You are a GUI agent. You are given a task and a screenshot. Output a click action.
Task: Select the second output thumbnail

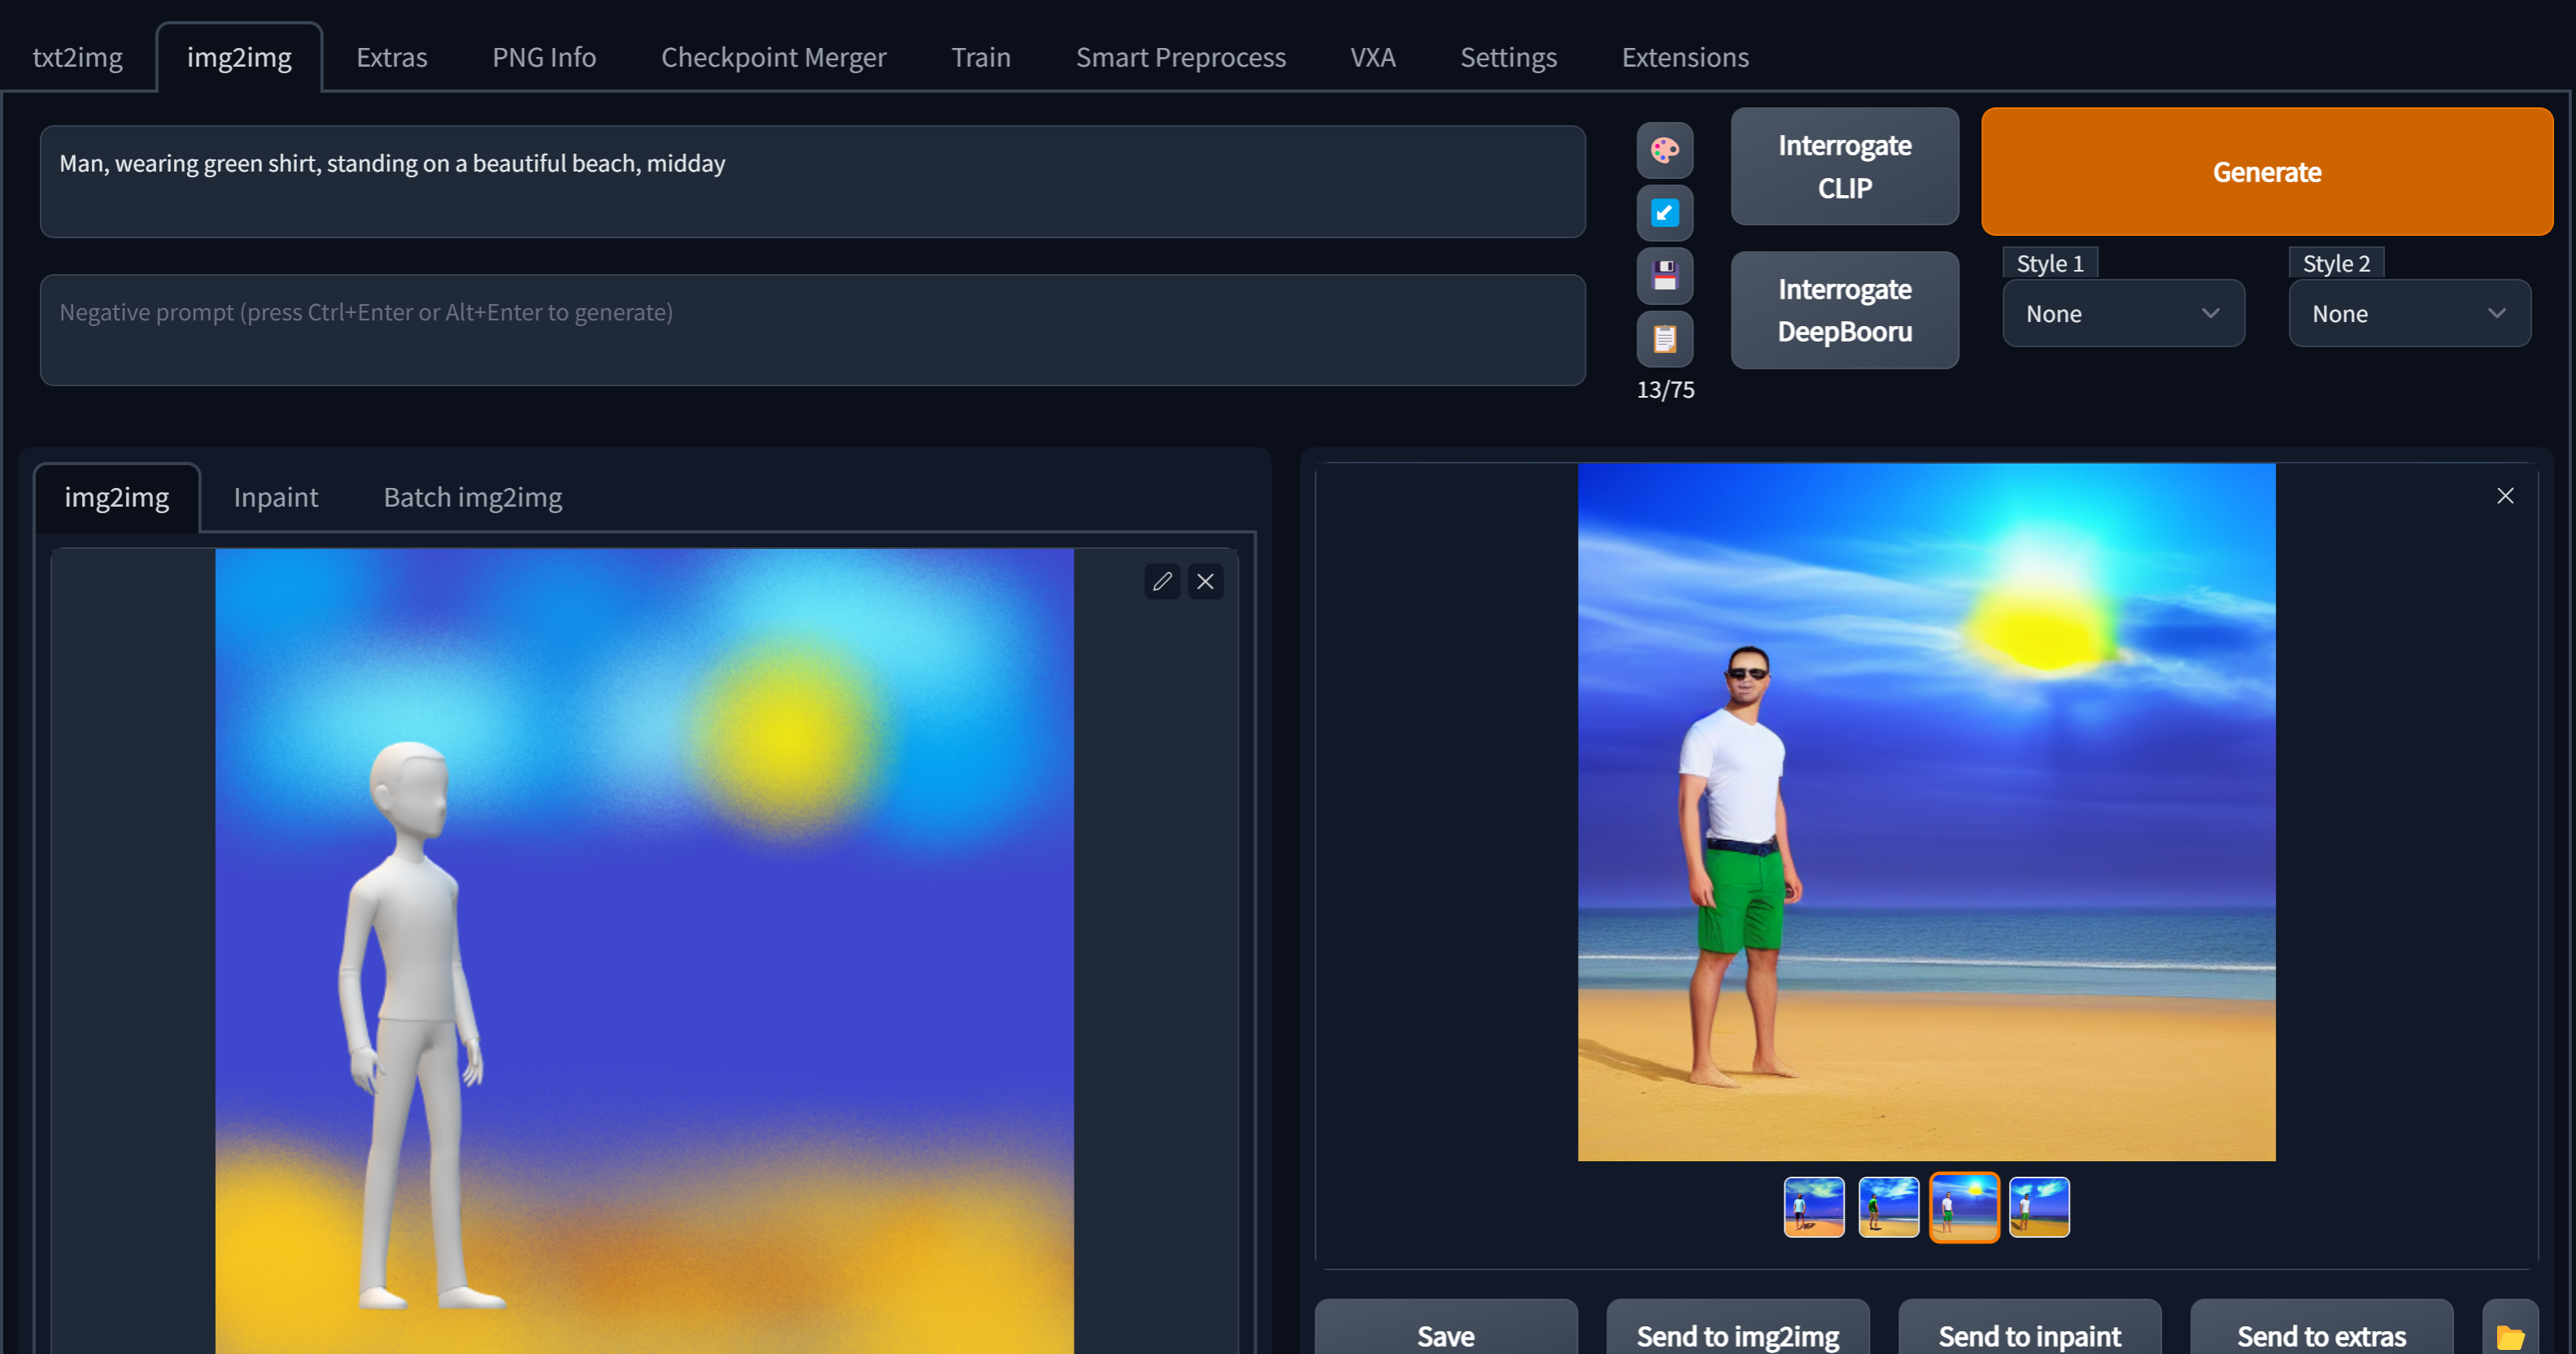pos(1889,1207)
